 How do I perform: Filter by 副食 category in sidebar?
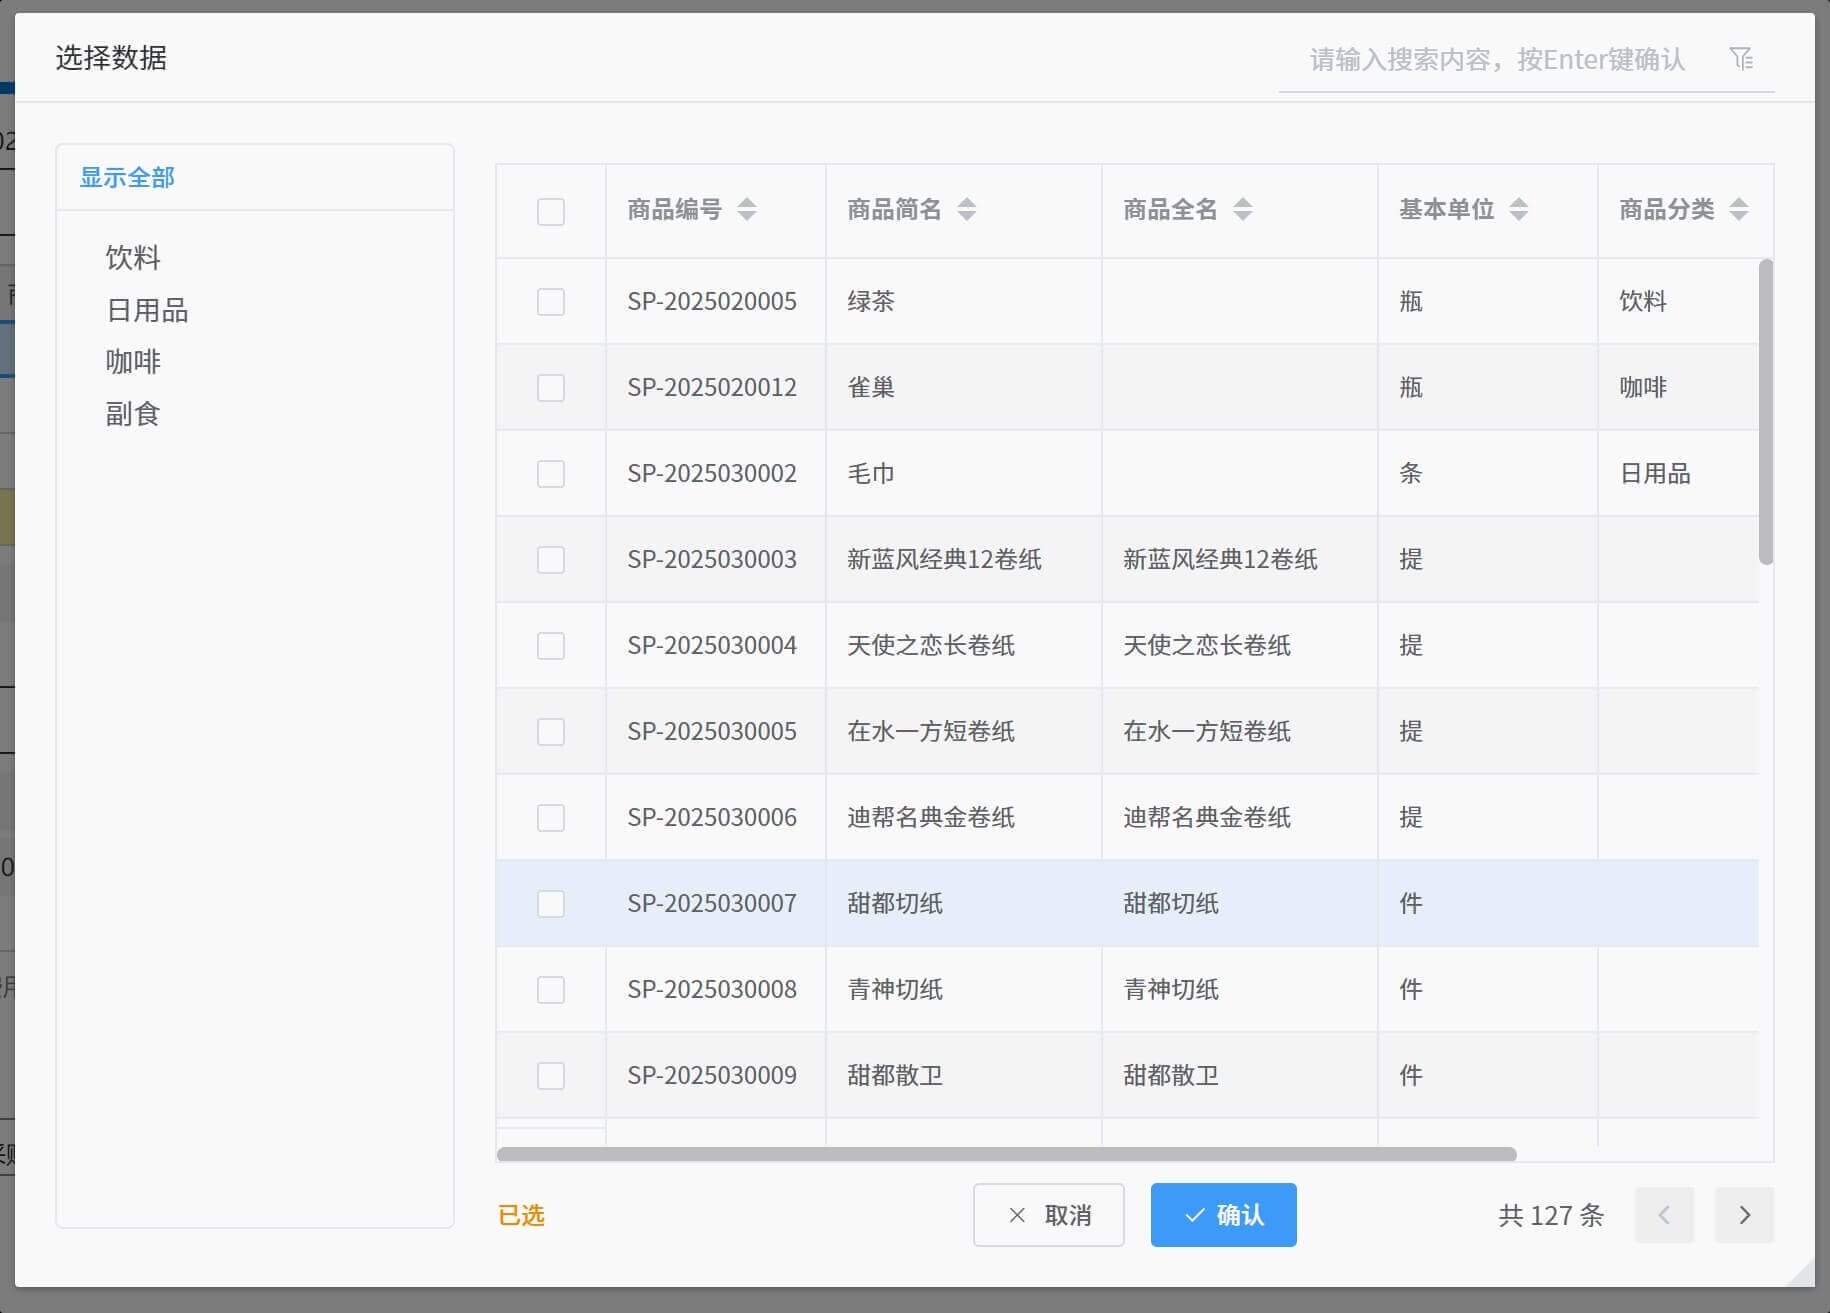(133, 413)
